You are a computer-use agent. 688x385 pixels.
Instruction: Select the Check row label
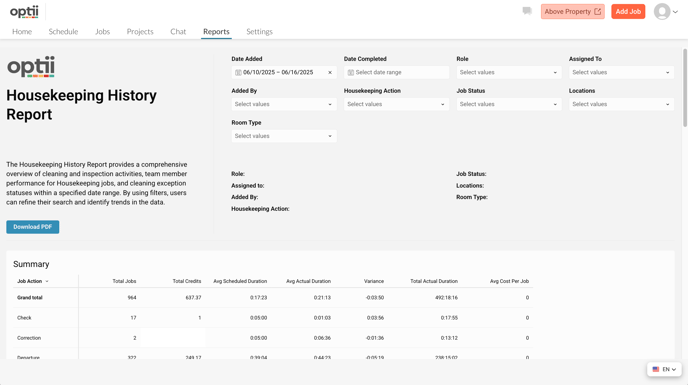coord(24,318)
